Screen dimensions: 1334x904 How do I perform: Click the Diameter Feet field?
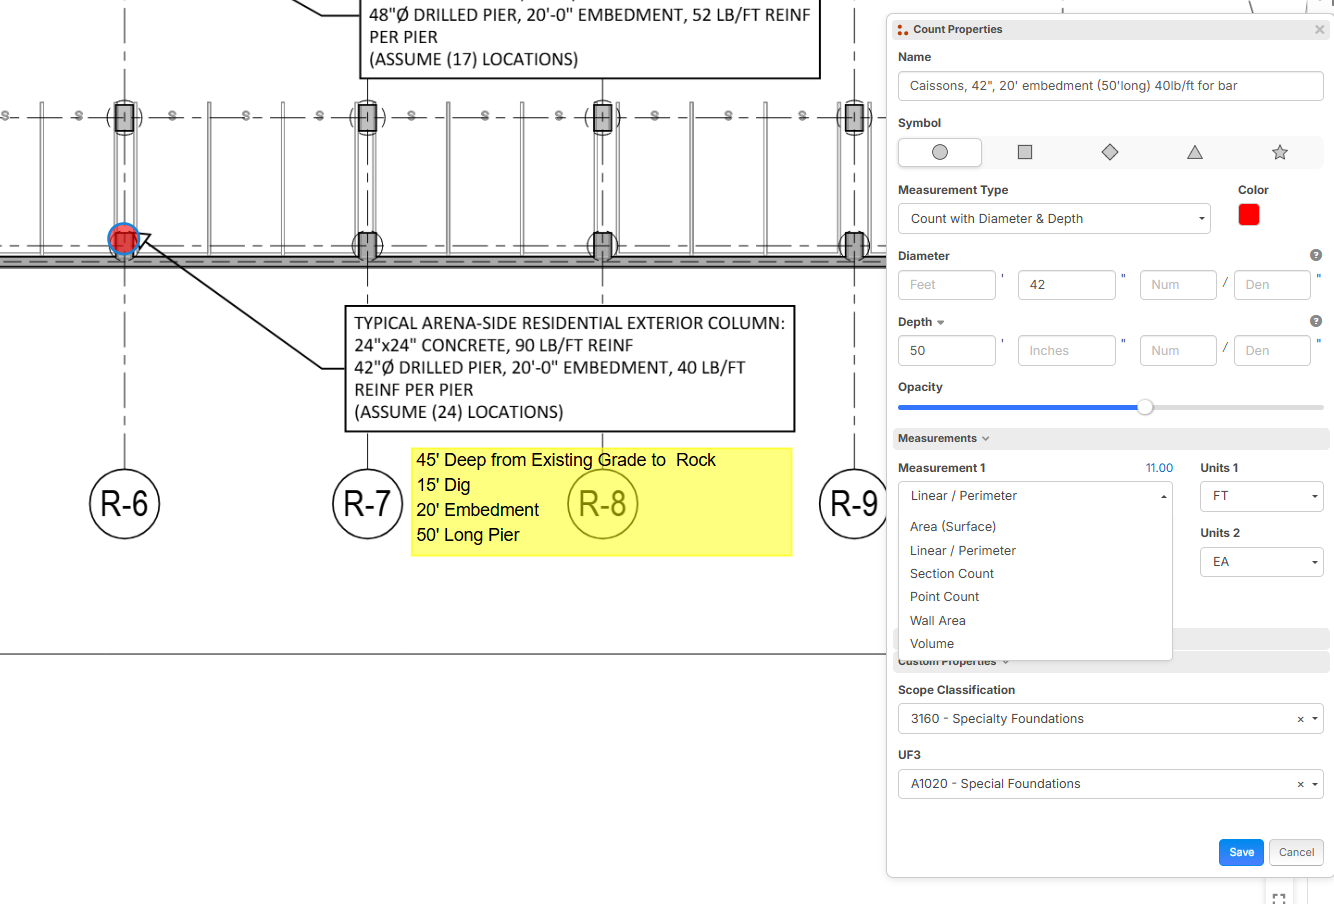[947, 285]
